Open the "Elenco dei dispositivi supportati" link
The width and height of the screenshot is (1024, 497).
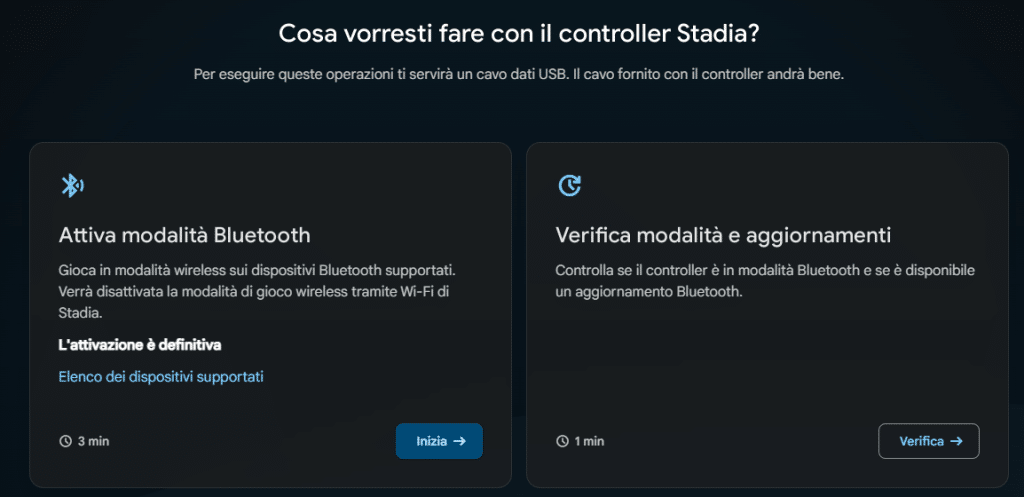(161, 377)
